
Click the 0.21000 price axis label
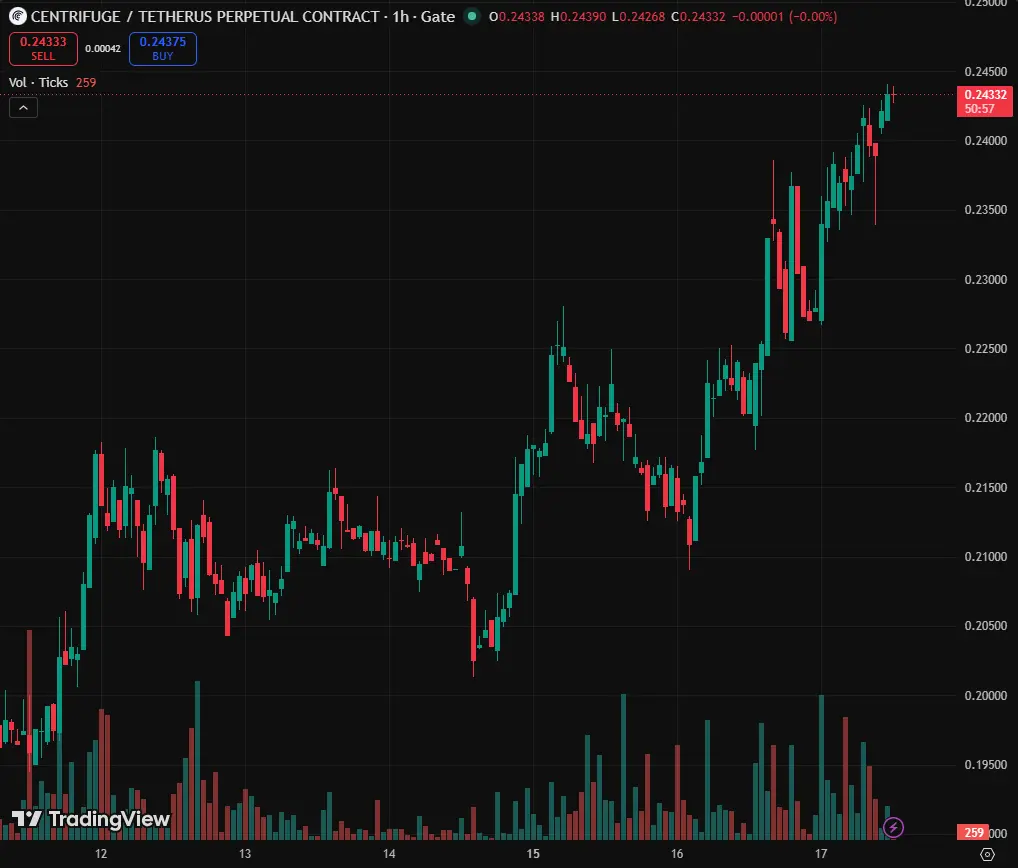click(x=986, y=556)
